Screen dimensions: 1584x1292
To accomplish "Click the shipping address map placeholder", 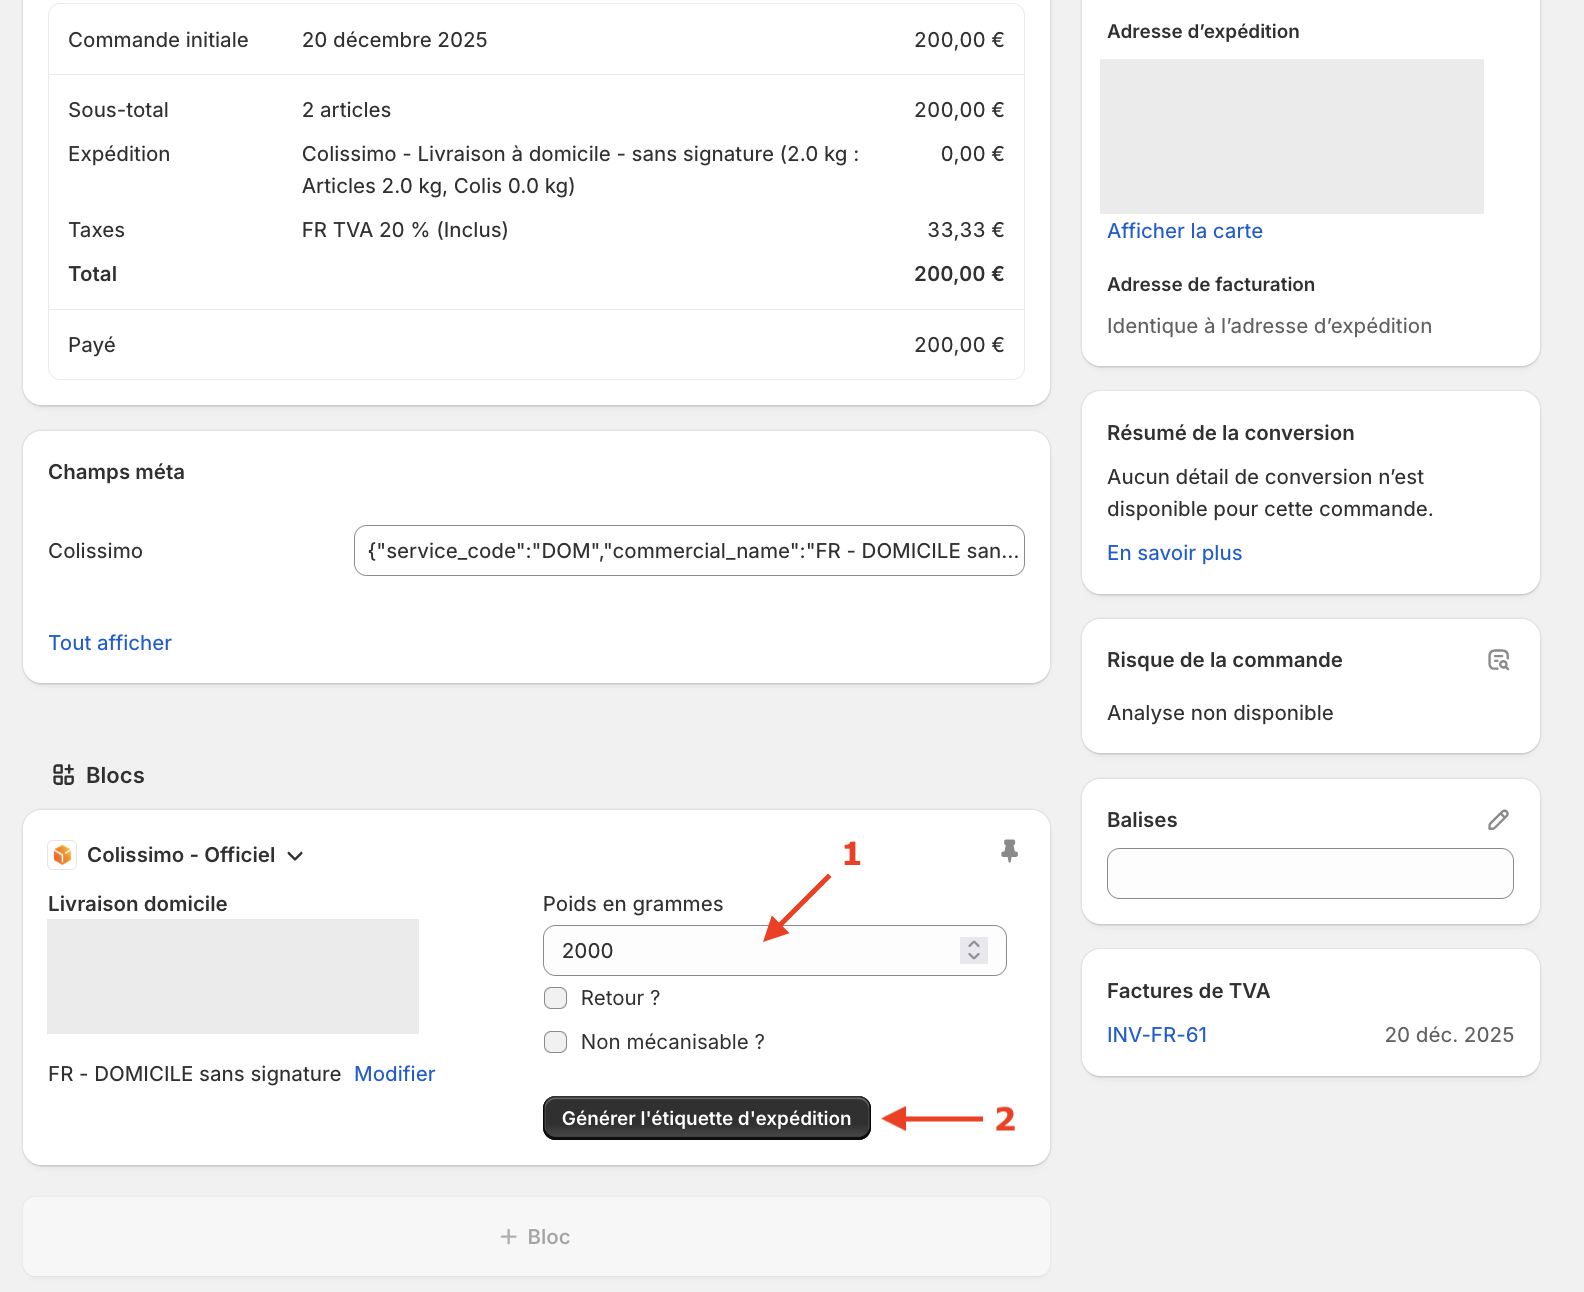I will point(1292,136).
